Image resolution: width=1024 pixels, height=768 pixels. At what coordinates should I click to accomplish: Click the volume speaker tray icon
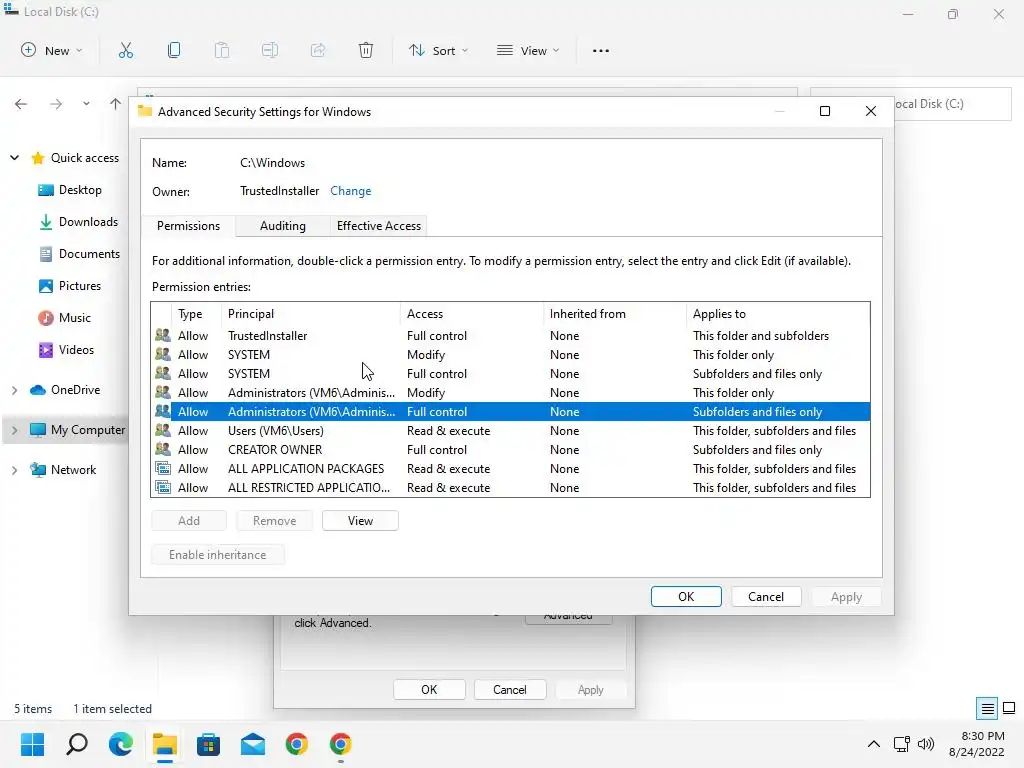[925, 744]
